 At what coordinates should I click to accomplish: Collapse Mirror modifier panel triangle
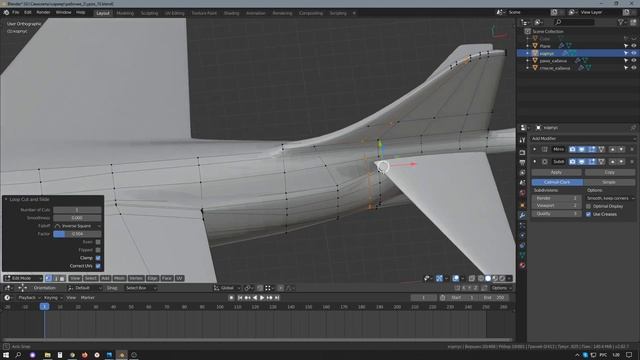[534, 149]
